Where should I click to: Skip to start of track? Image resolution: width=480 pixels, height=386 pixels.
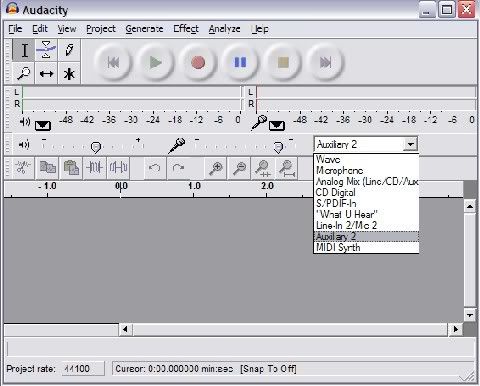click(113, 62)
